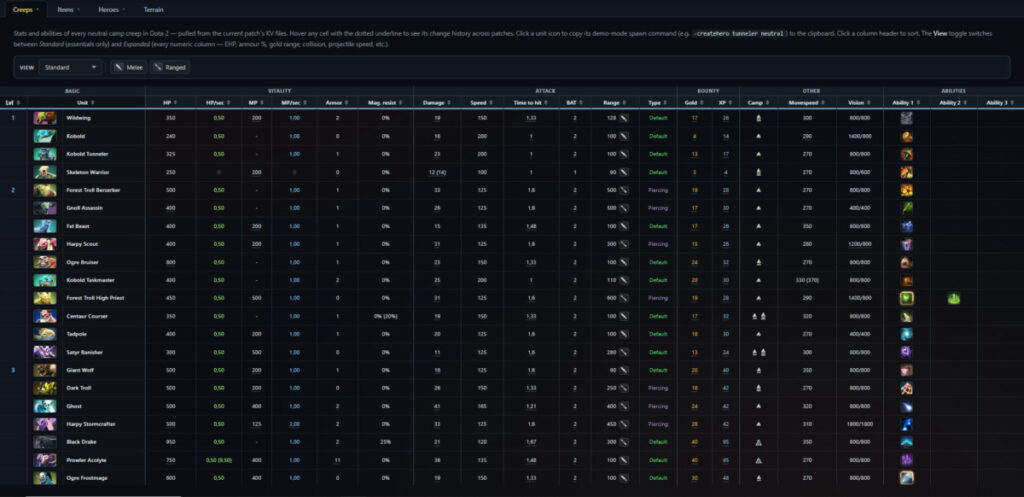
Task: Open the View dropdown showing Standard
Action: tap(70, 67)
